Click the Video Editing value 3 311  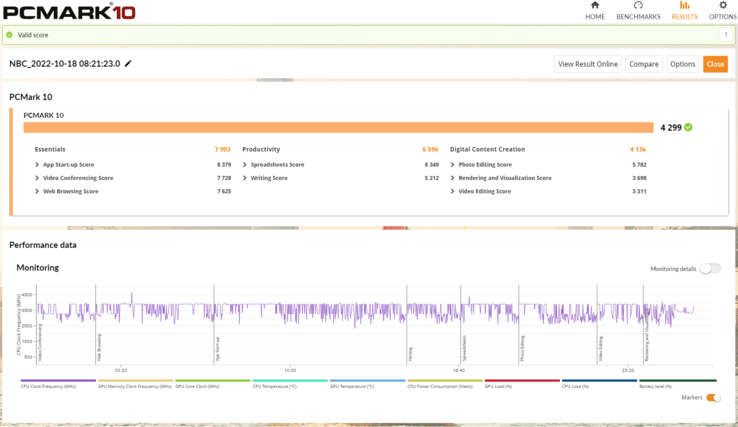(639, 191)
